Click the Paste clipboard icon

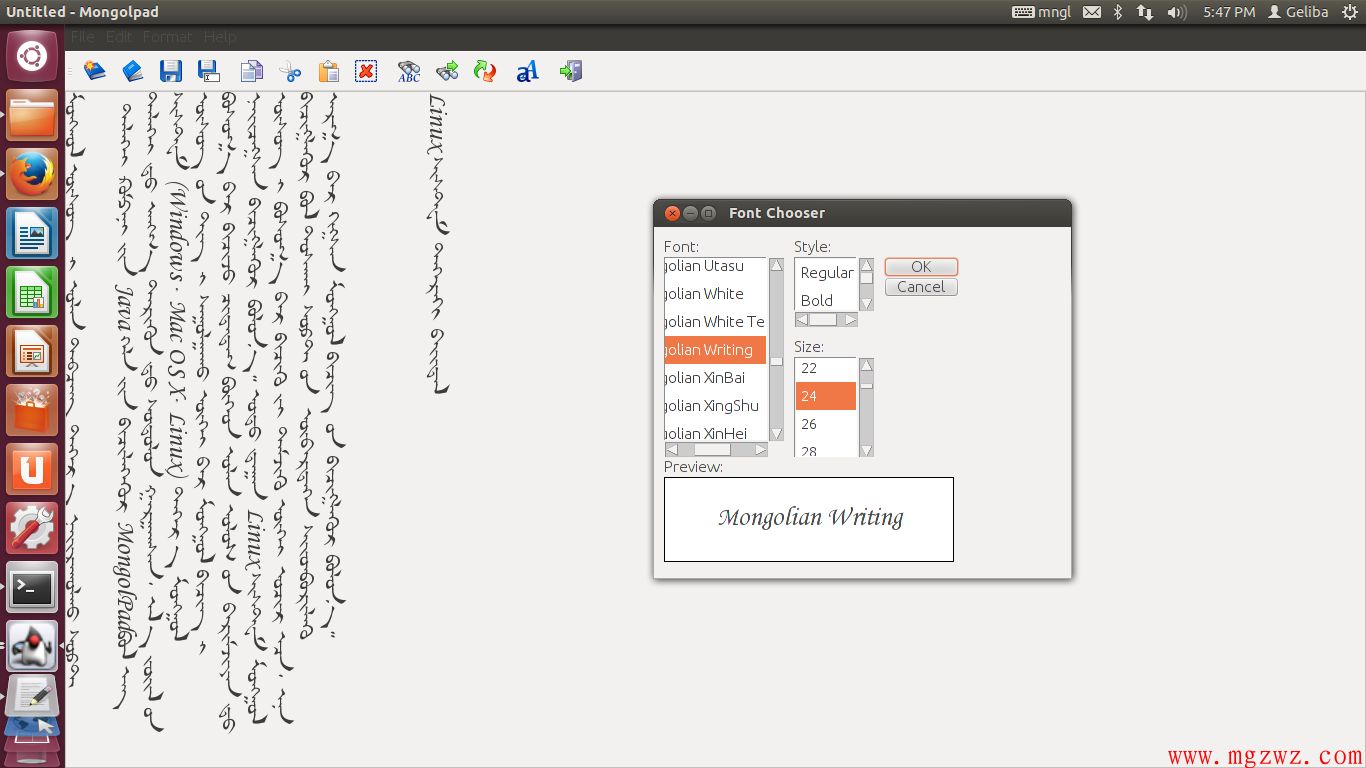click(329, 71)
